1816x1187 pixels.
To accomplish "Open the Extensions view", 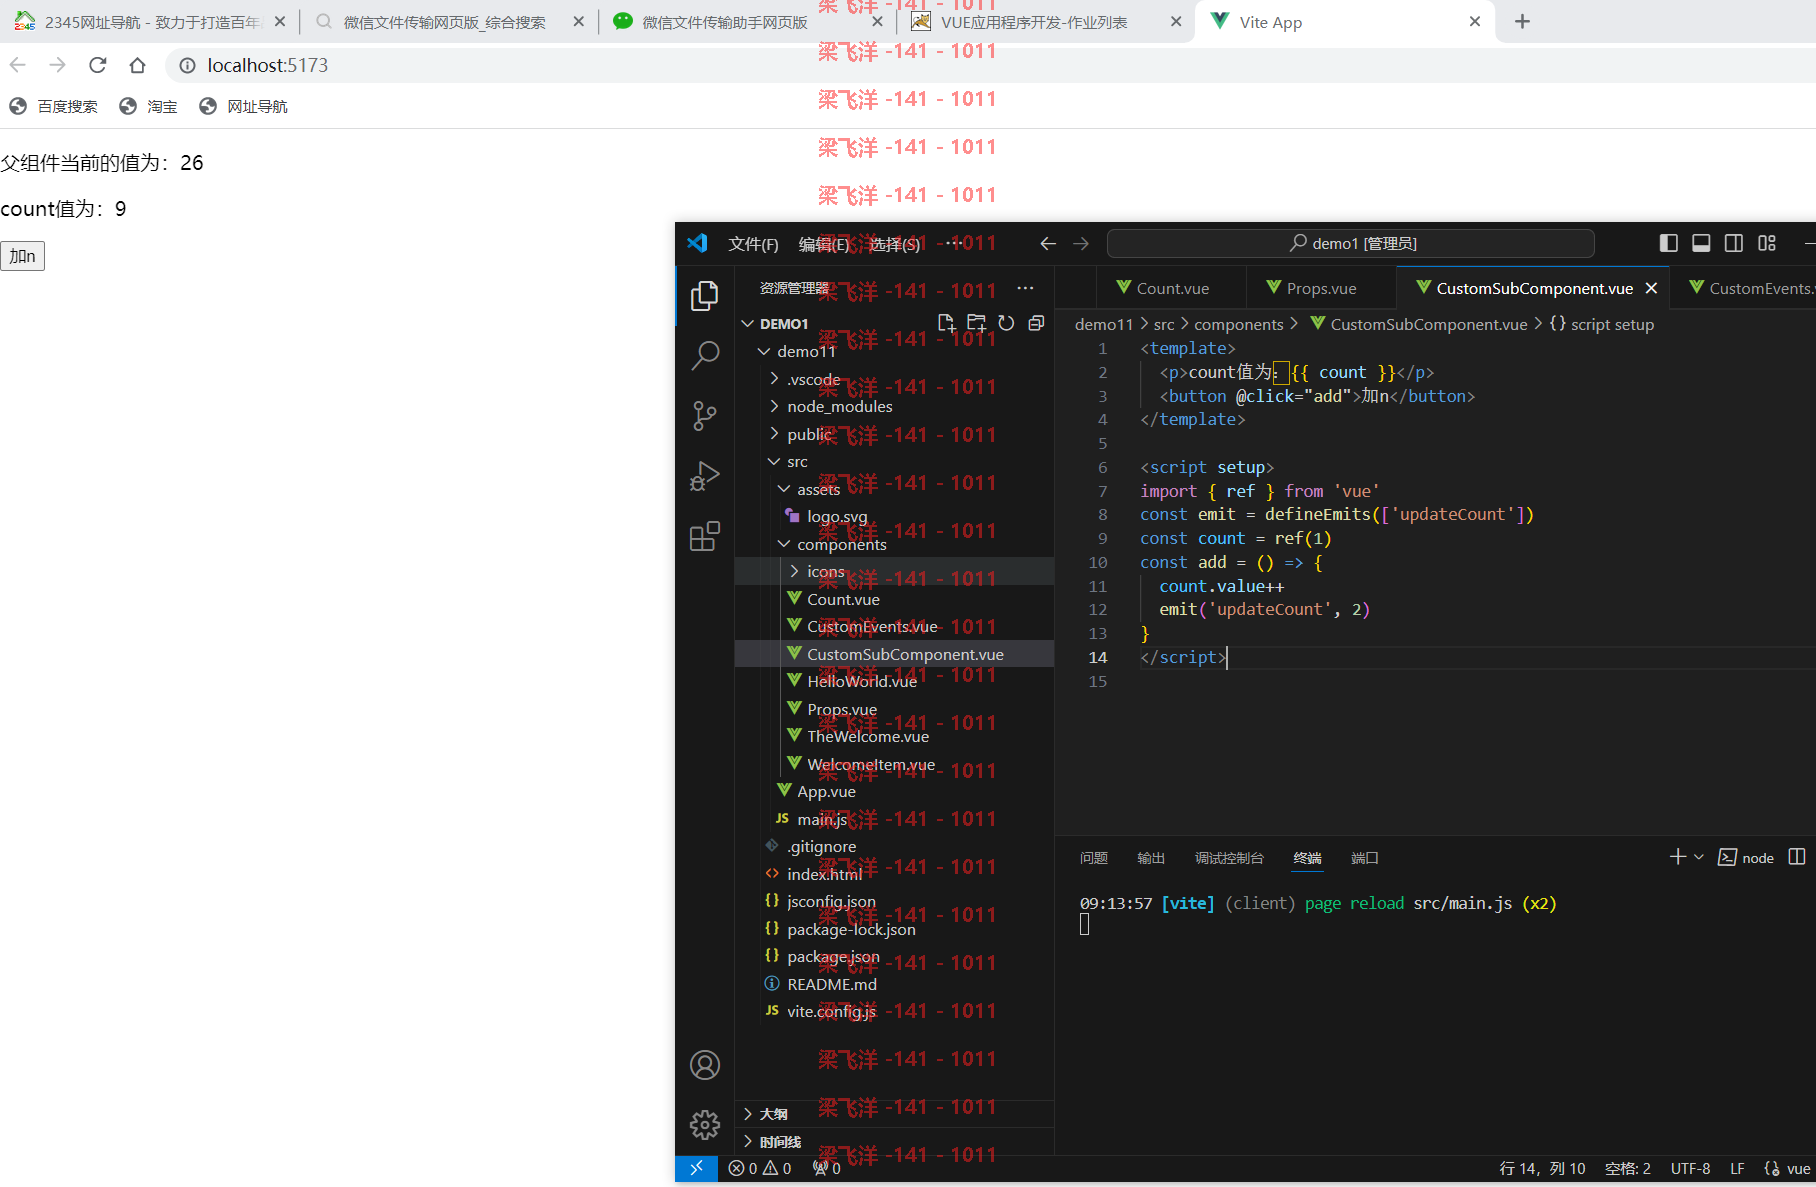I will click(x=705, y=537).
